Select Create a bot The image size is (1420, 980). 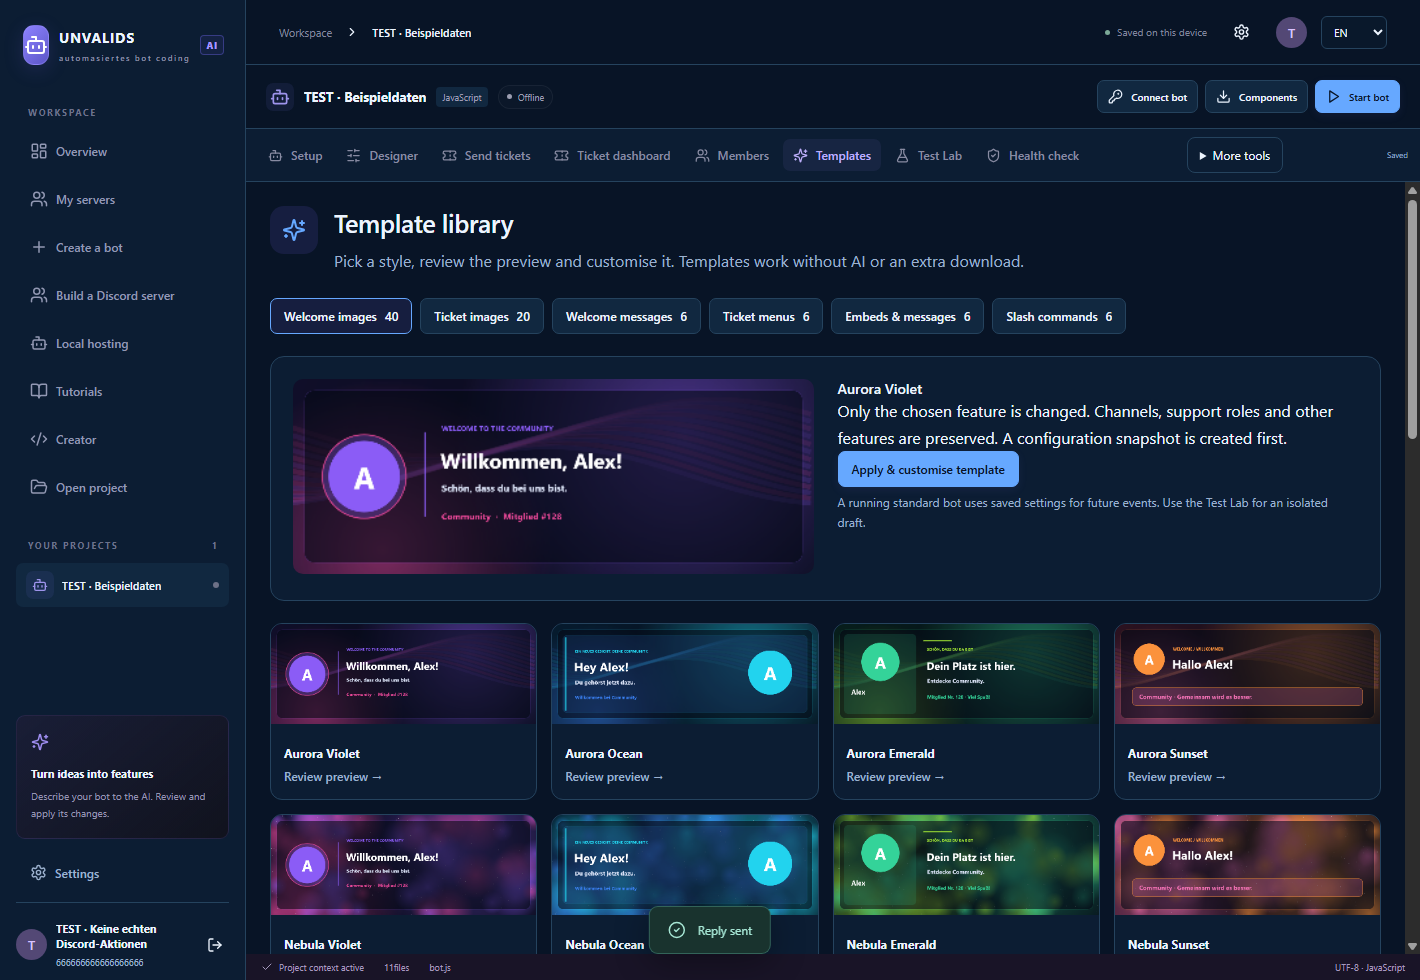122,248
